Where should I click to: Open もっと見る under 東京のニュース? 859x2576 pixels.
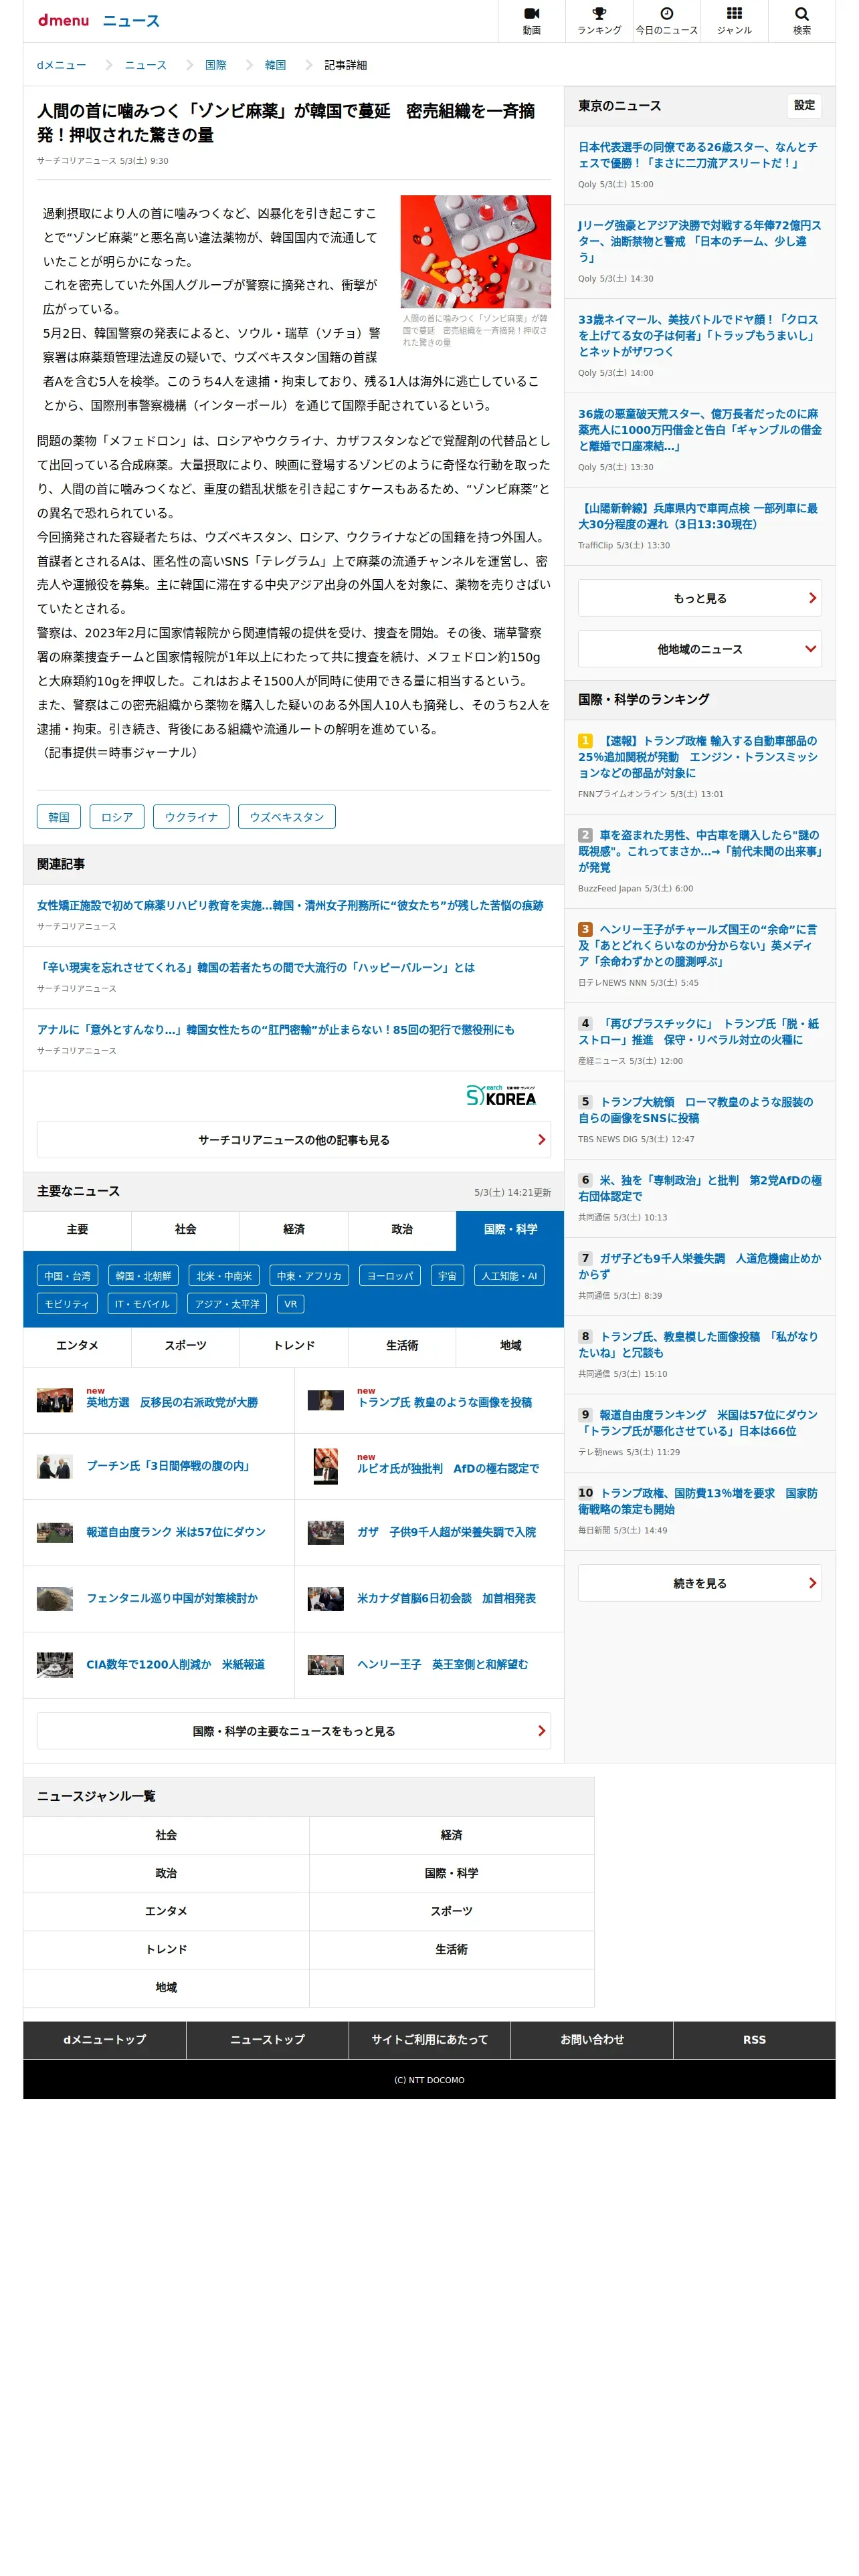[x=700, y=598]
